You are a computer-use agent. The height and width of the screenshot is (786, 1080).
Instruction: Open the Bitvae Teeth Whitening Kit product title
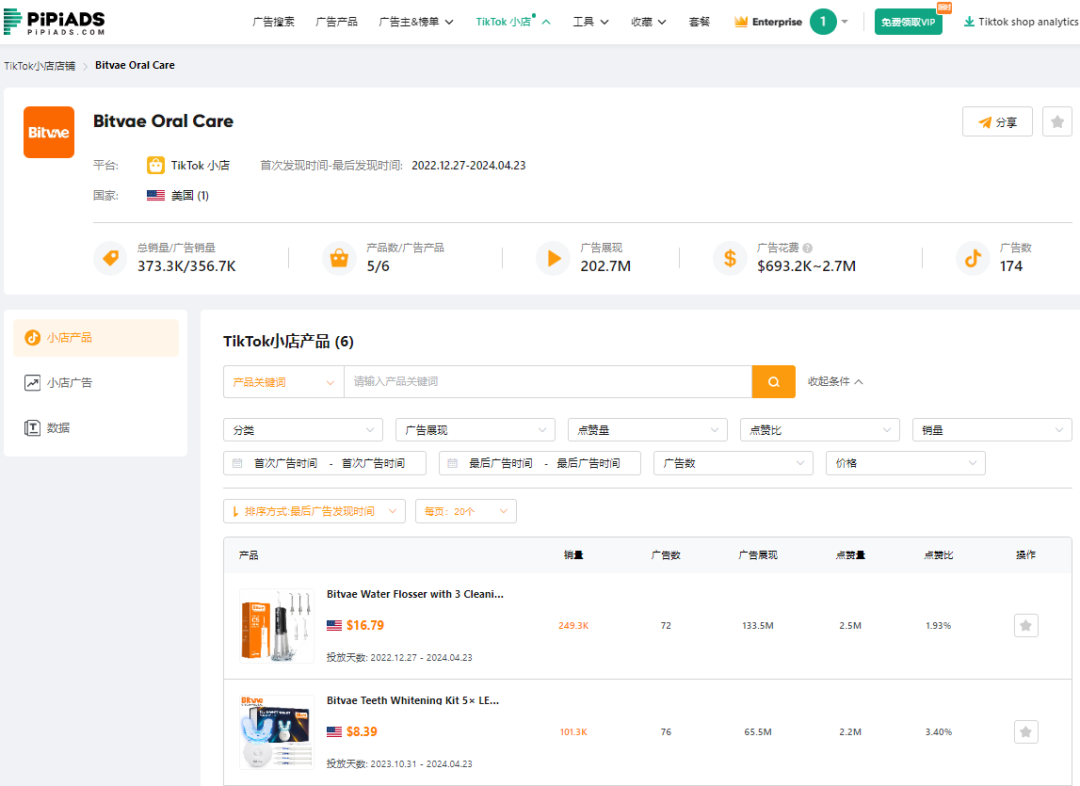pyautogui.click(x=413, y=700)
